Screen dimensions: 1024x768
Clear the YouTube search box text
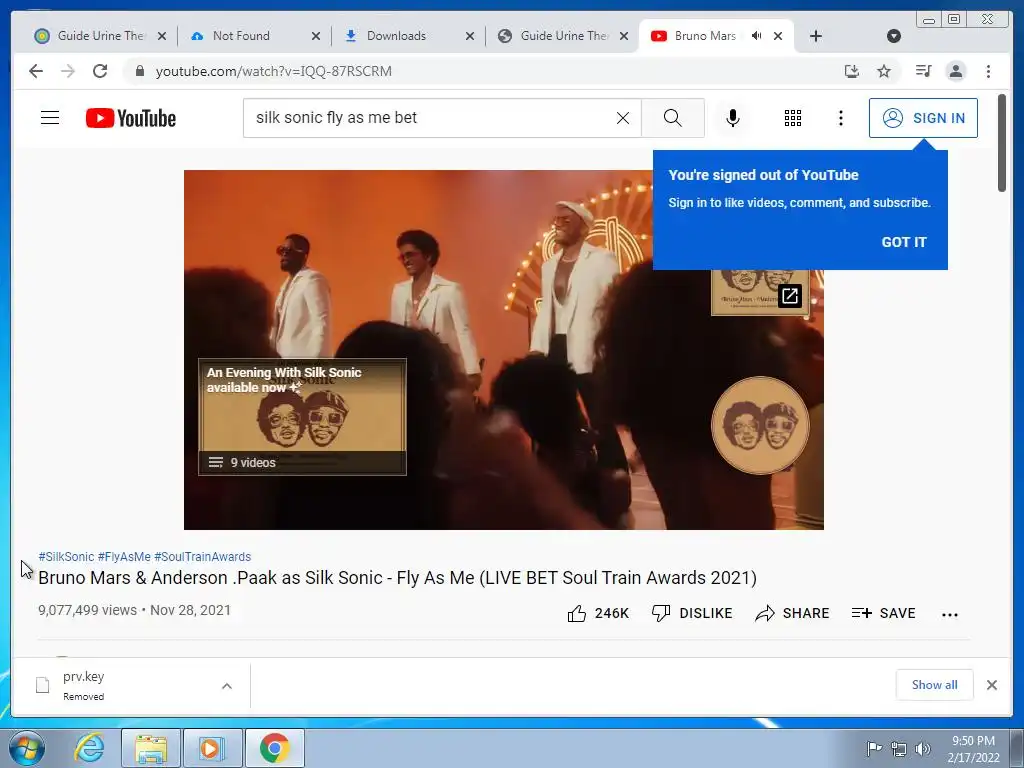pyautogui.click(x=623, y=118)
